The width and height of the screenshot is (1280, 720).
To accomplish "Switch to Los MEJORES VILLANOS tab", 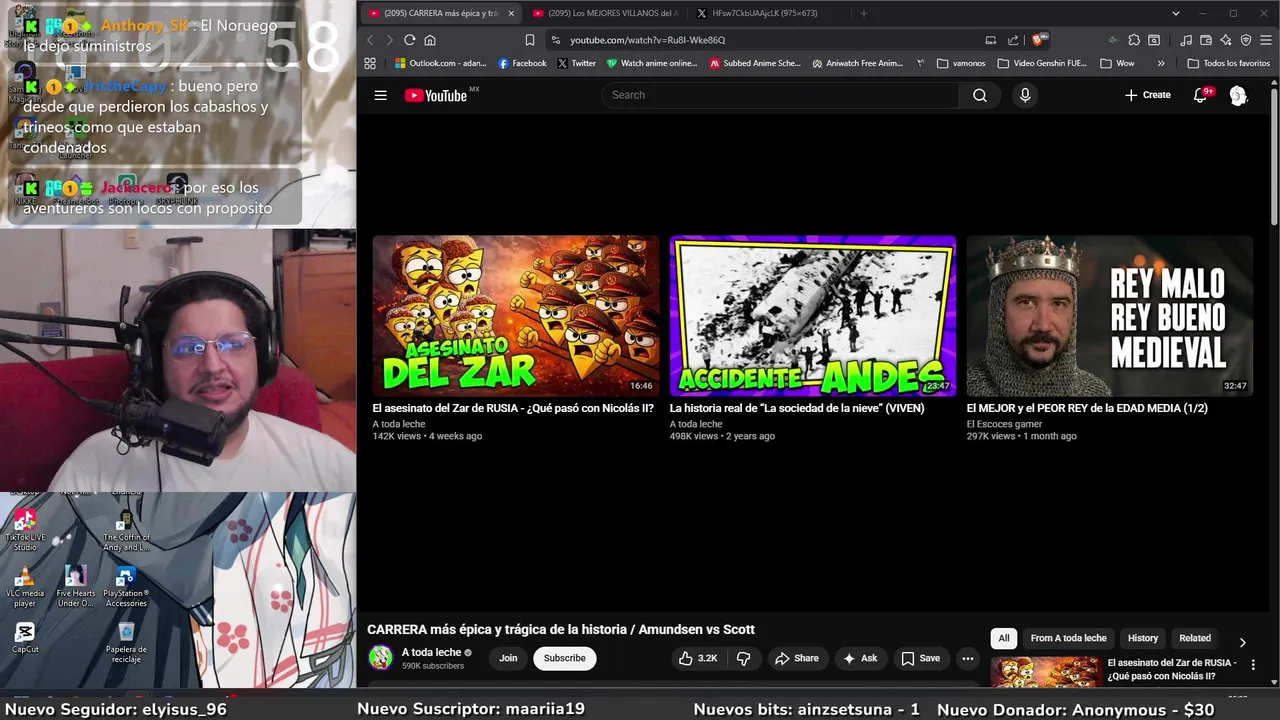I will click(605, 13).
